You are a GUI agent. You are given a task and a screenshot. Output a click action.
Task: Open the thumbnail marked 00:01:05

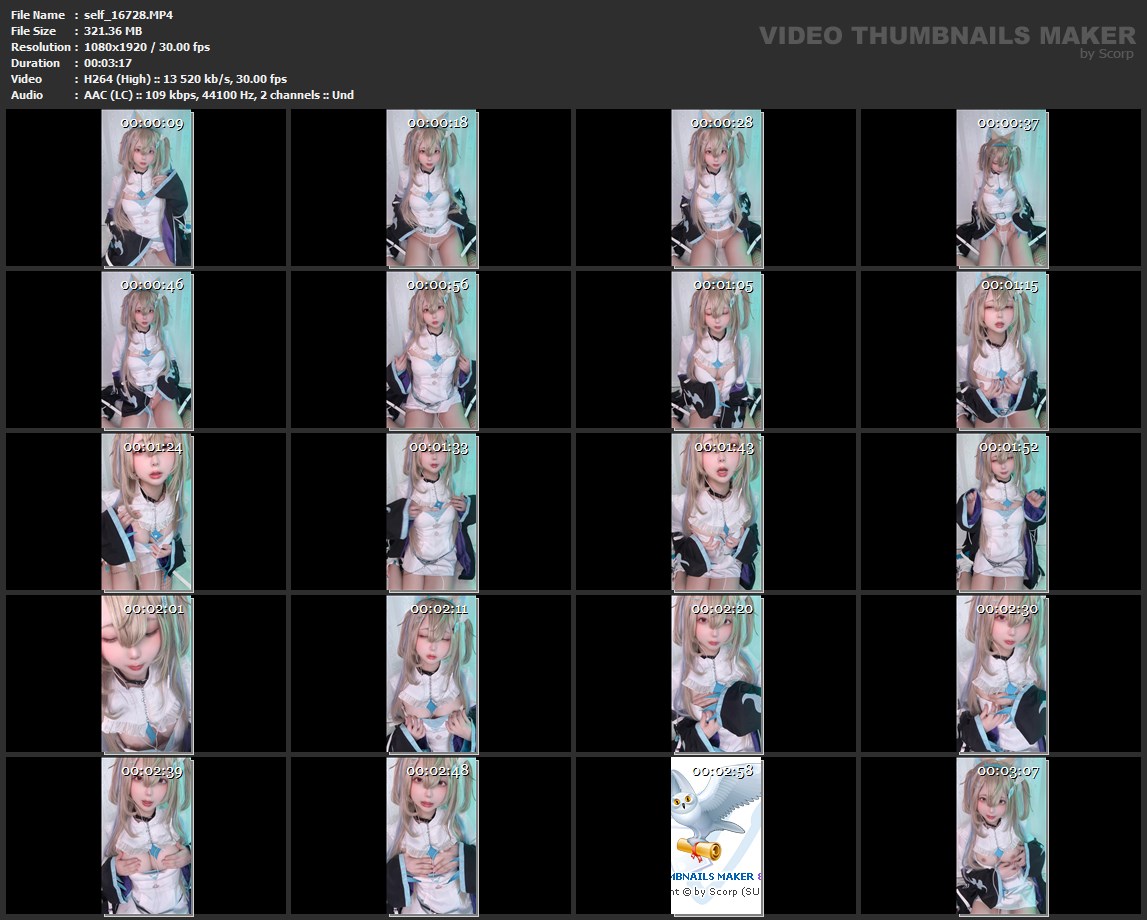716,350
